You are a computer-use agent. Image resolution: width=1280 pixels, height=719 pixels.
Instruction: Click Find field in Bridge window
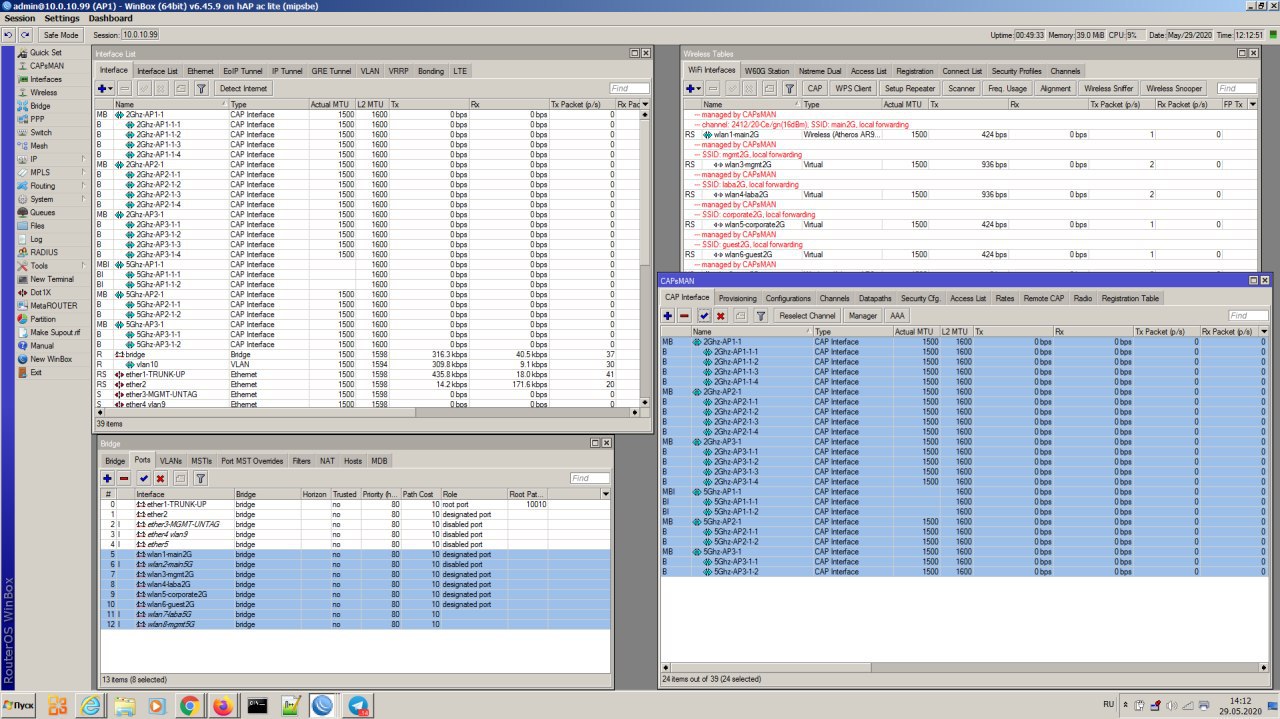tap(590, 478)
